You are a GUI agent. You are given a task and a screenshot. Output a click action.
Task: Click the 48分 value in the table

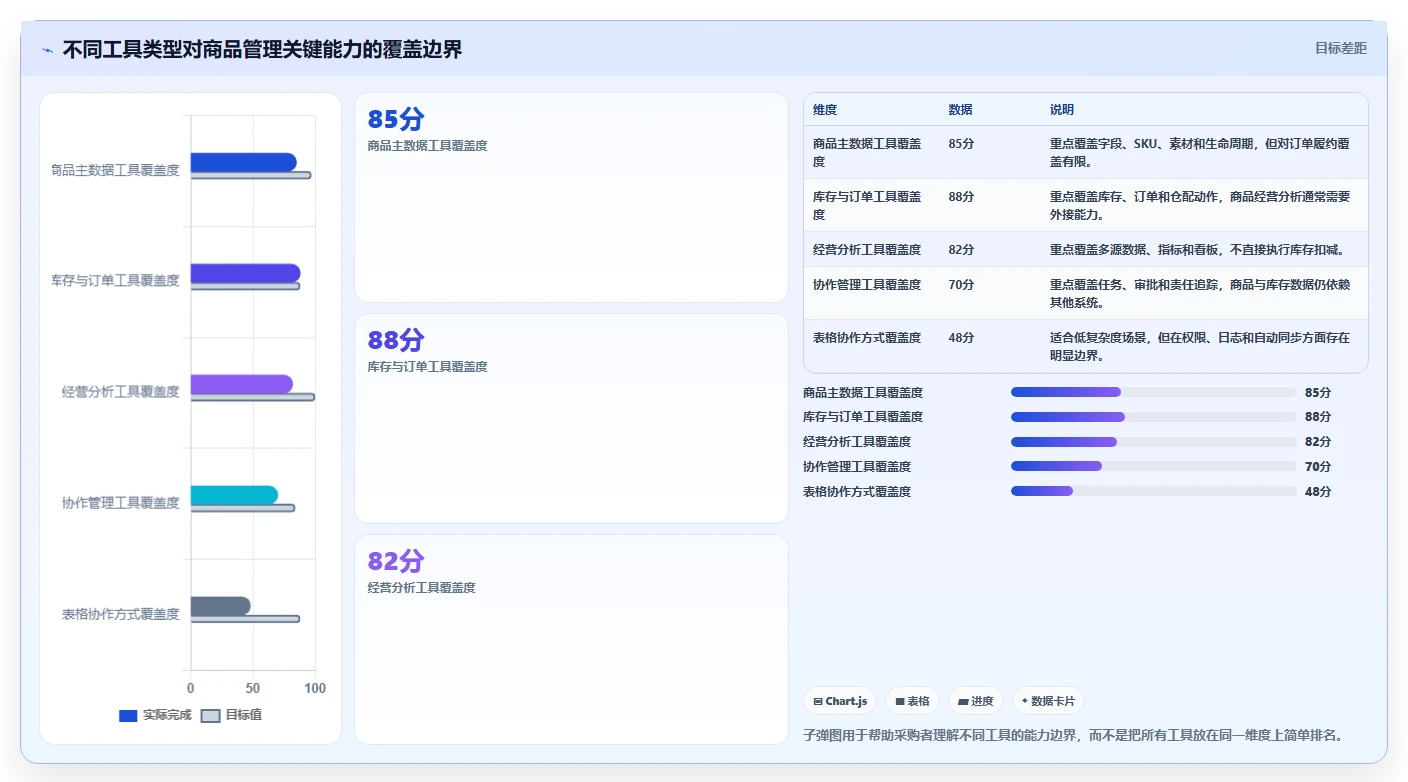click(x=961, y=338)
